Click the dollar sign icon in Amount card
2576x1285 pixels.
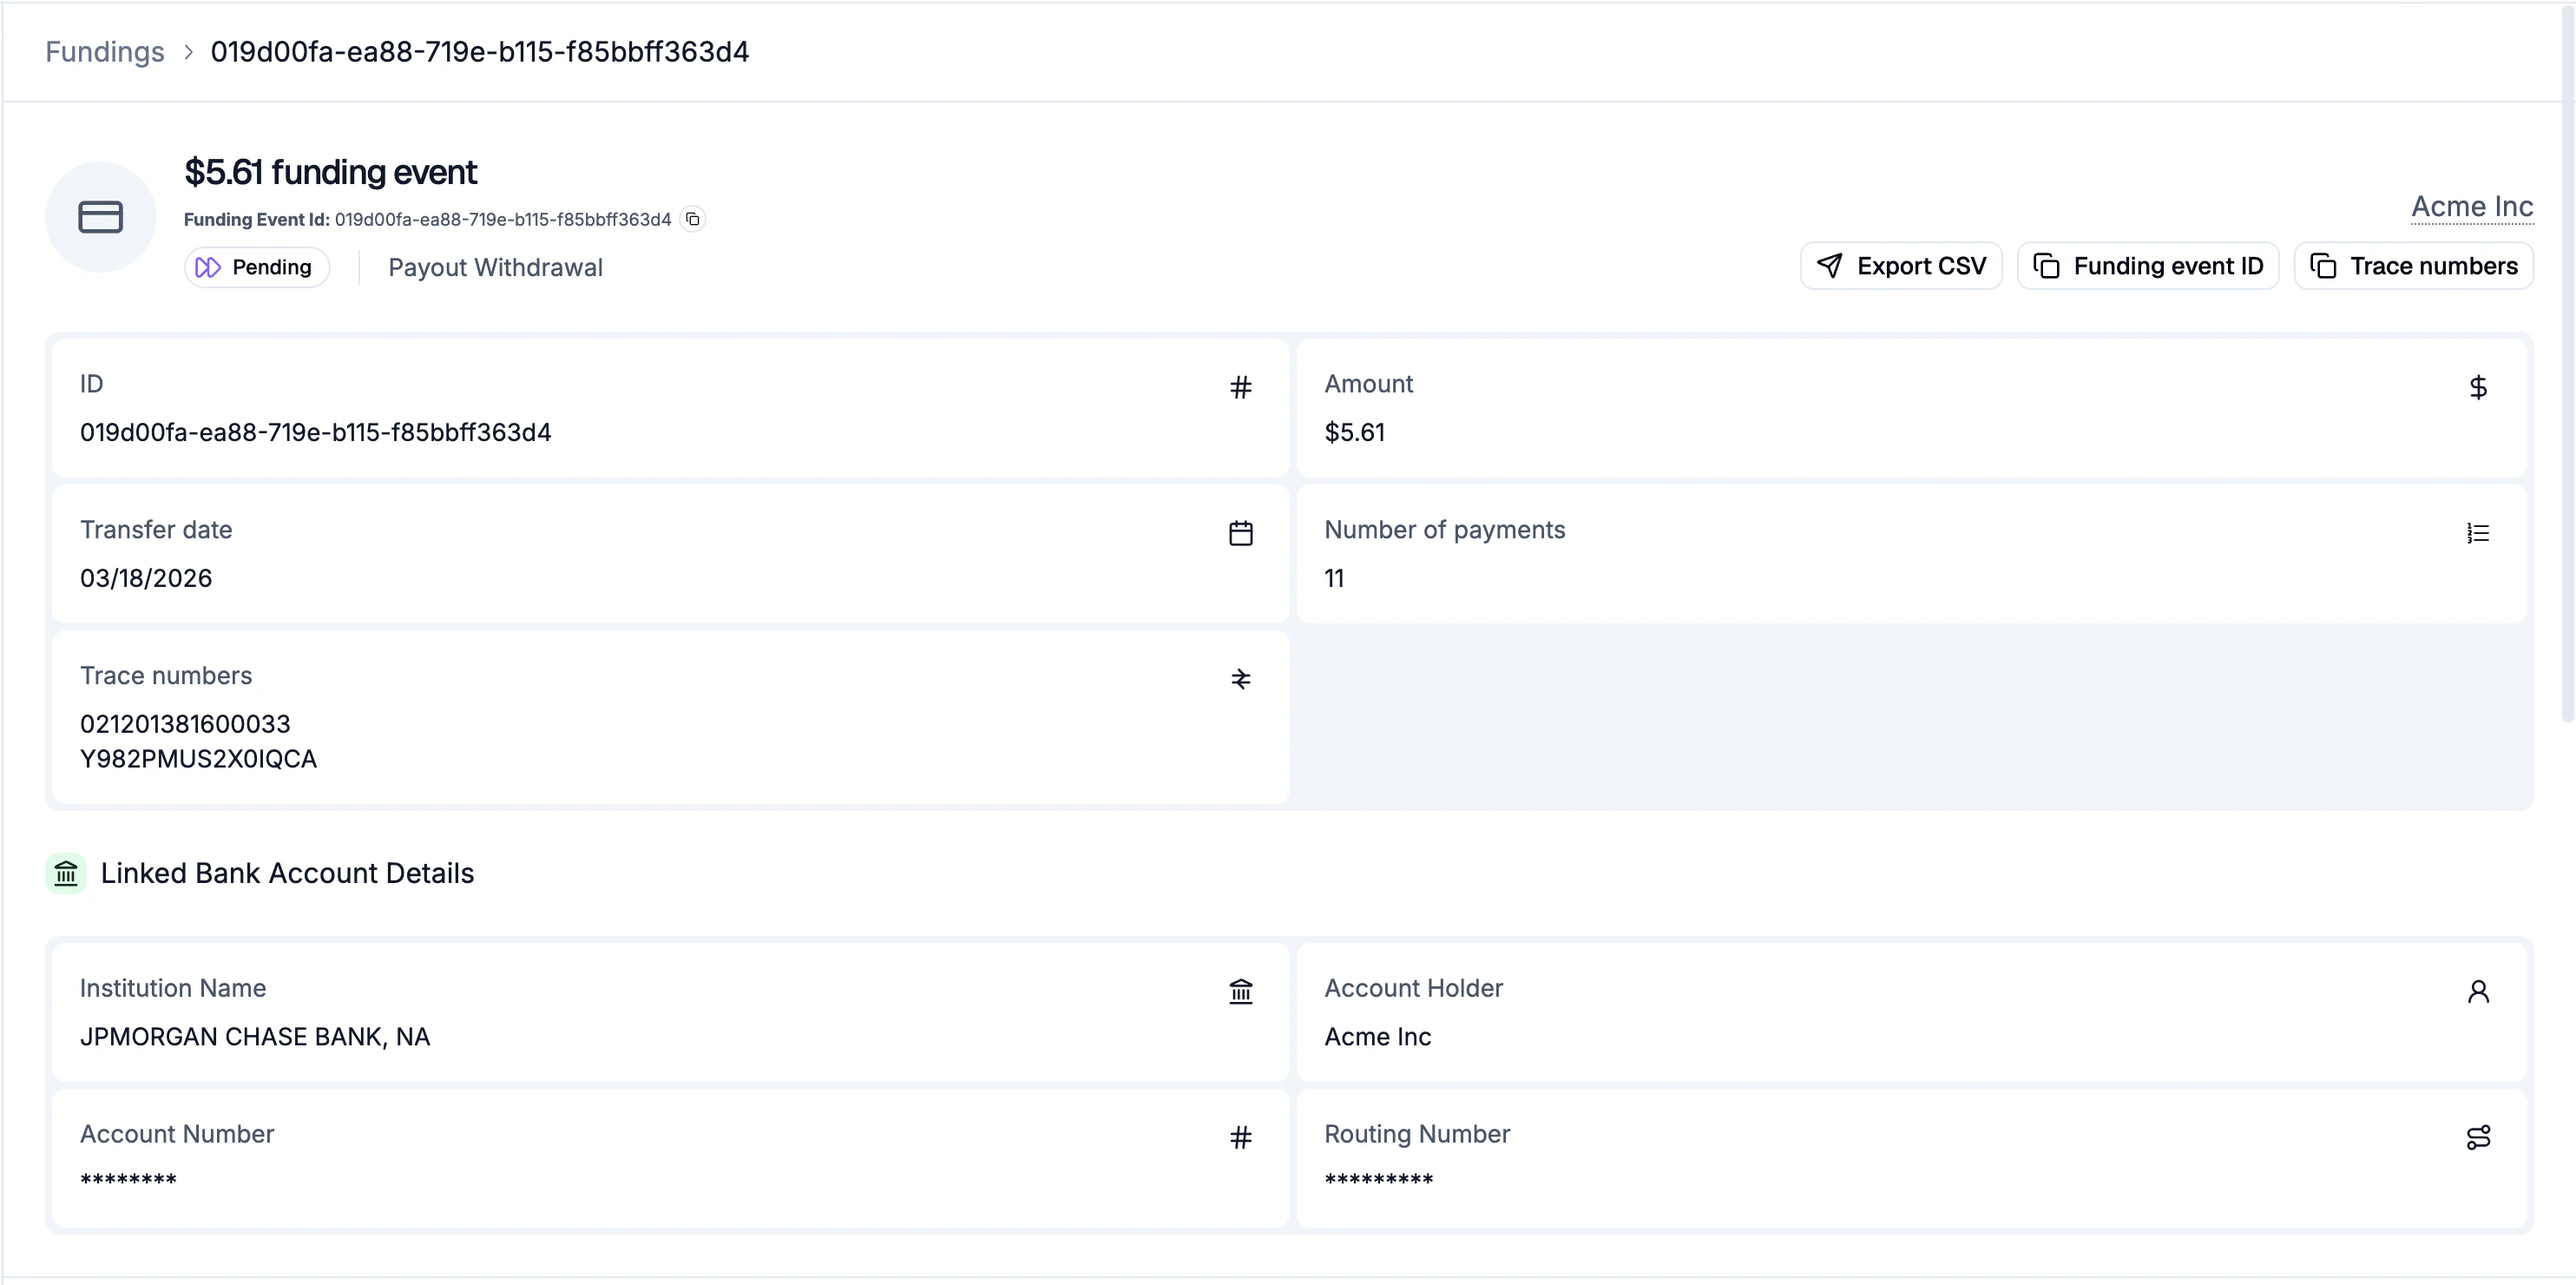point(2477,387)
